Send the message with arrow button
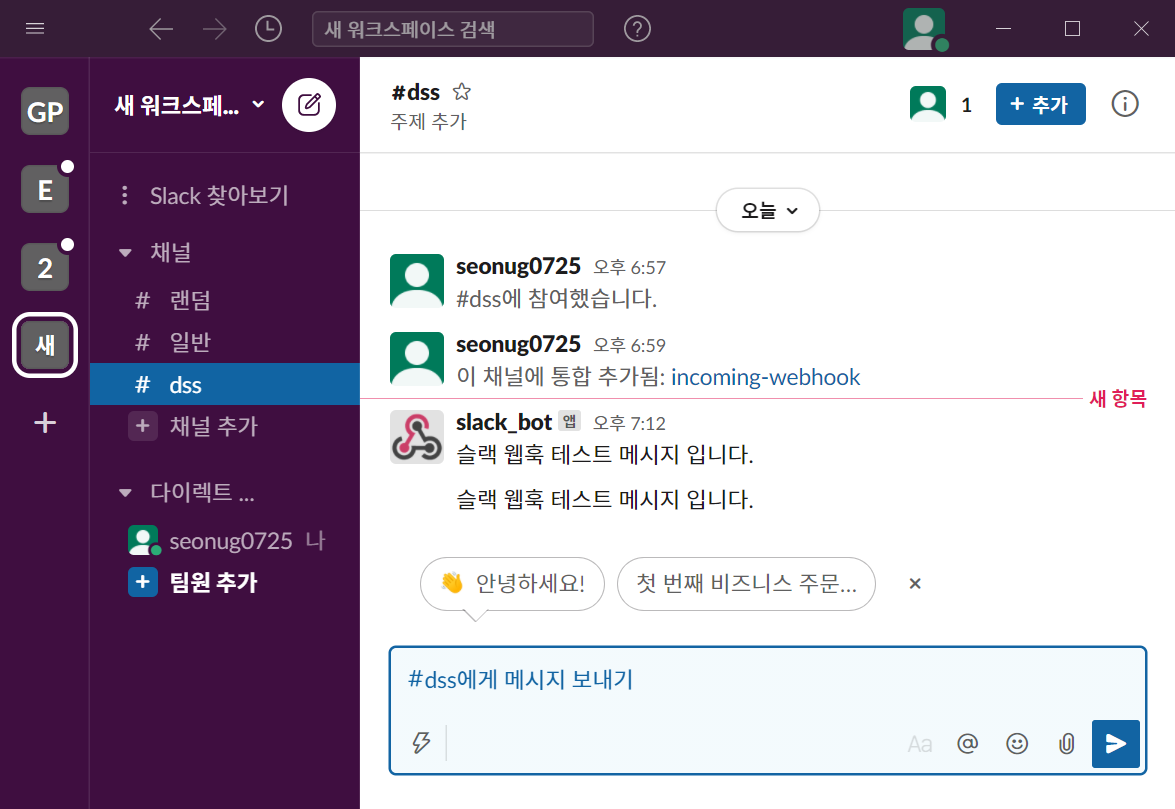The height and width of the screenshot is (809, 1175). tap(1115, 744)
